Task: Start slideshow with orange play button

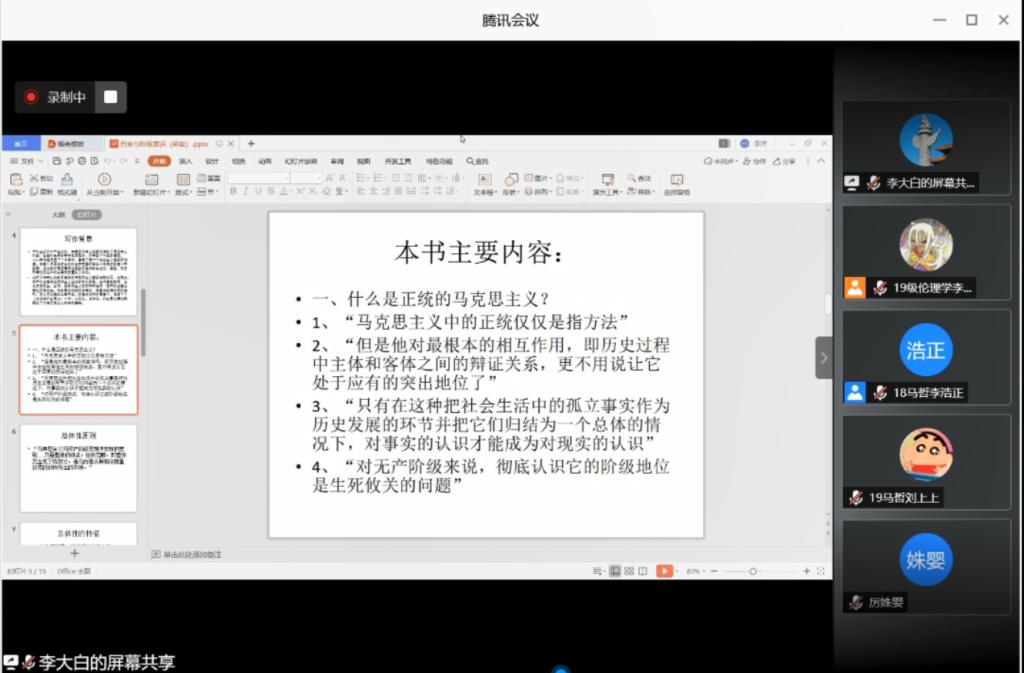Action: tap(663, 571)
